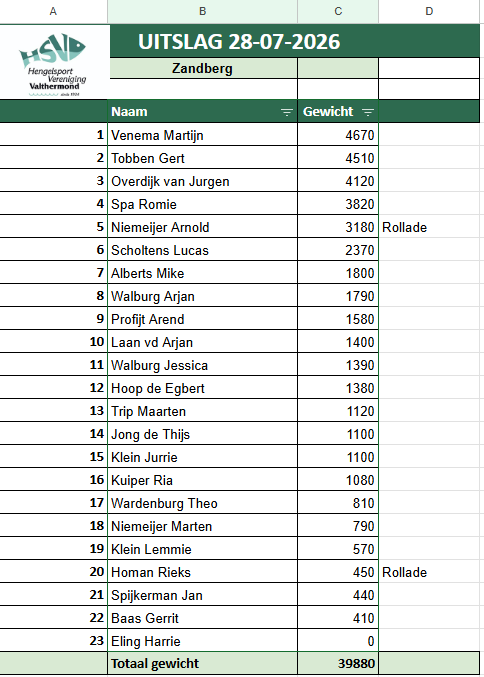Viewport: 484px width, 677px height.
Task: Select column C header
Action: (338, 11)
